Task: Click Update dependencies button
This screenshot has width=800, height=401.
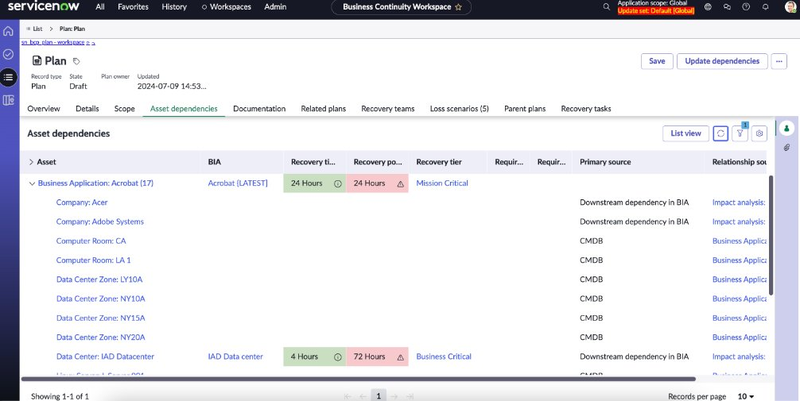Action: tap(722, 61)
